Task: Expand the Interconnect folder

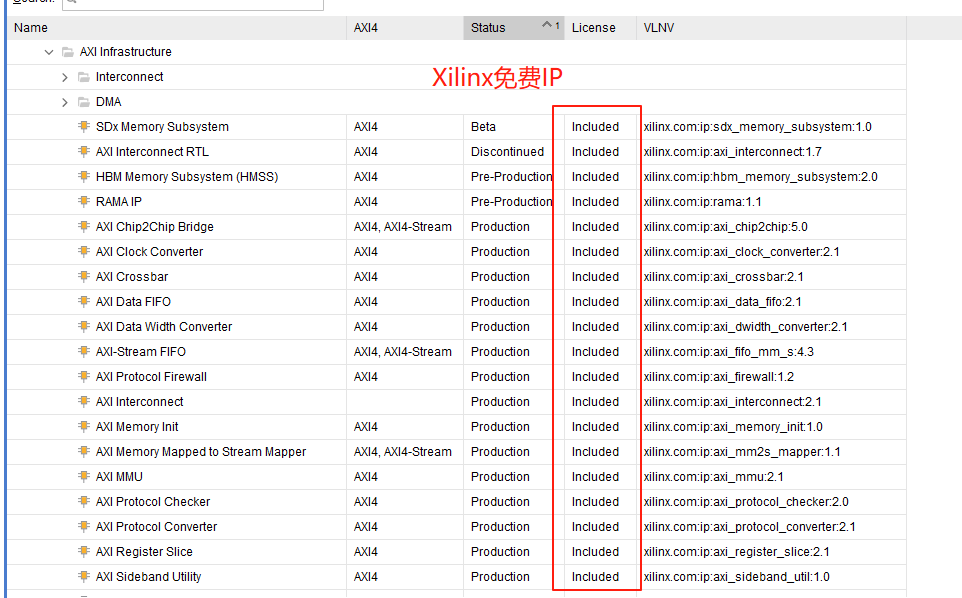Action: [64, 76]
